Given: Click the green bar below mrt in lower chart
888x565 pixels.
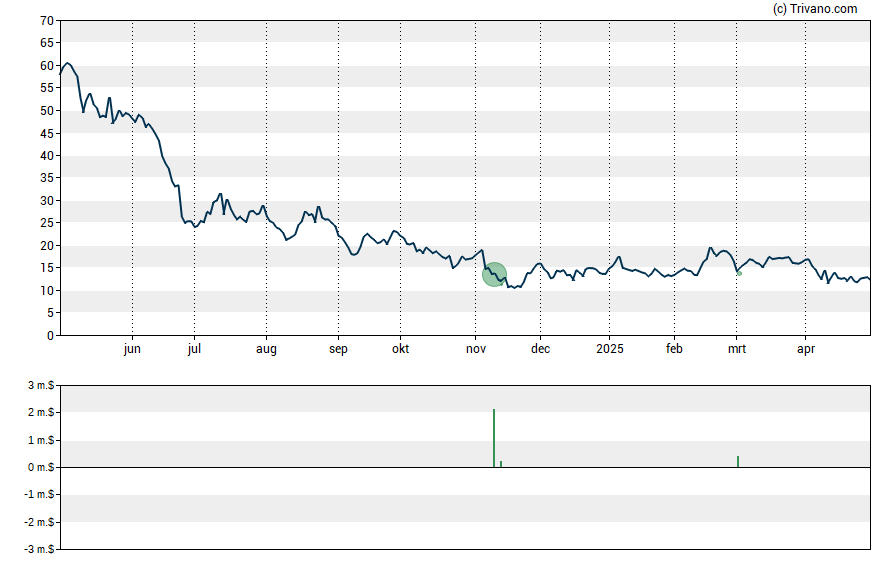Looking at the screenshot, I should coord(738,461).
